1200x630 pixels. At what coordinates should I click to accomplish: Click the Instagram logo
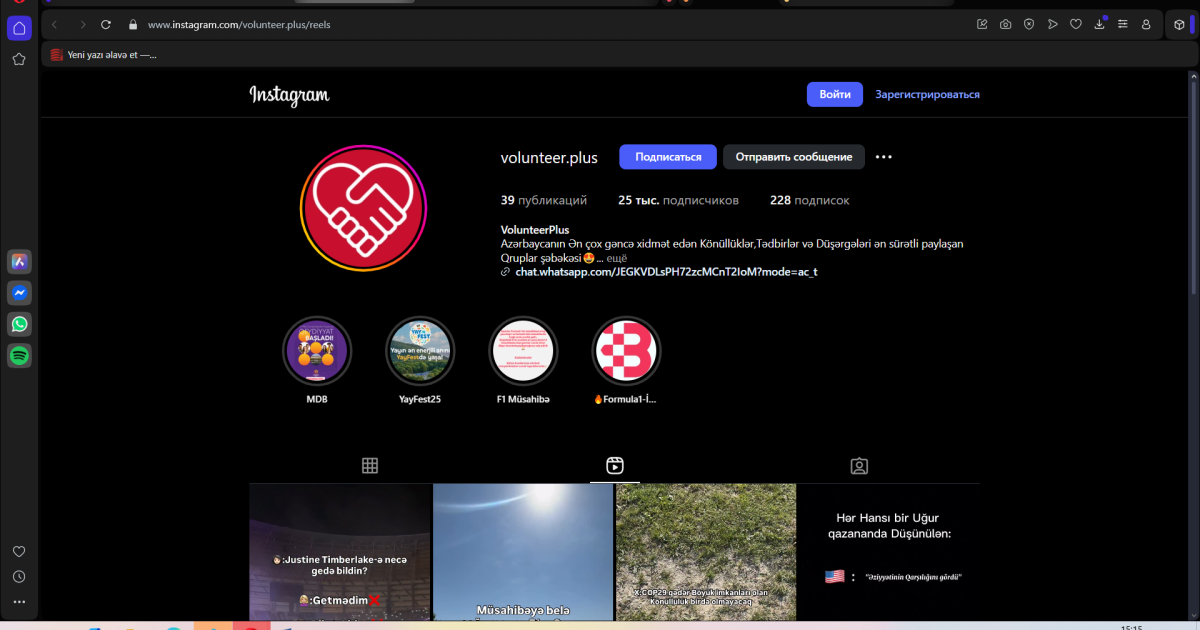(289, 95)
